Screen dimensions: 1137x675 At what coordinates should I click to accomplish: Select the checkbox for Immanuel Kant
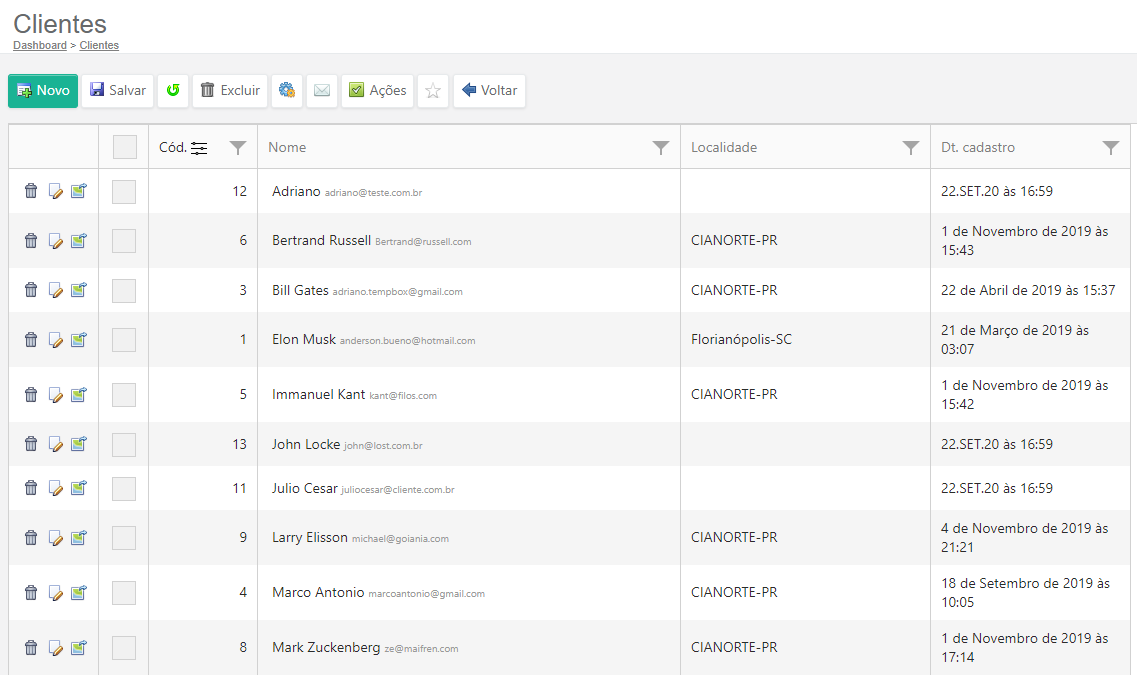(124, 394)
